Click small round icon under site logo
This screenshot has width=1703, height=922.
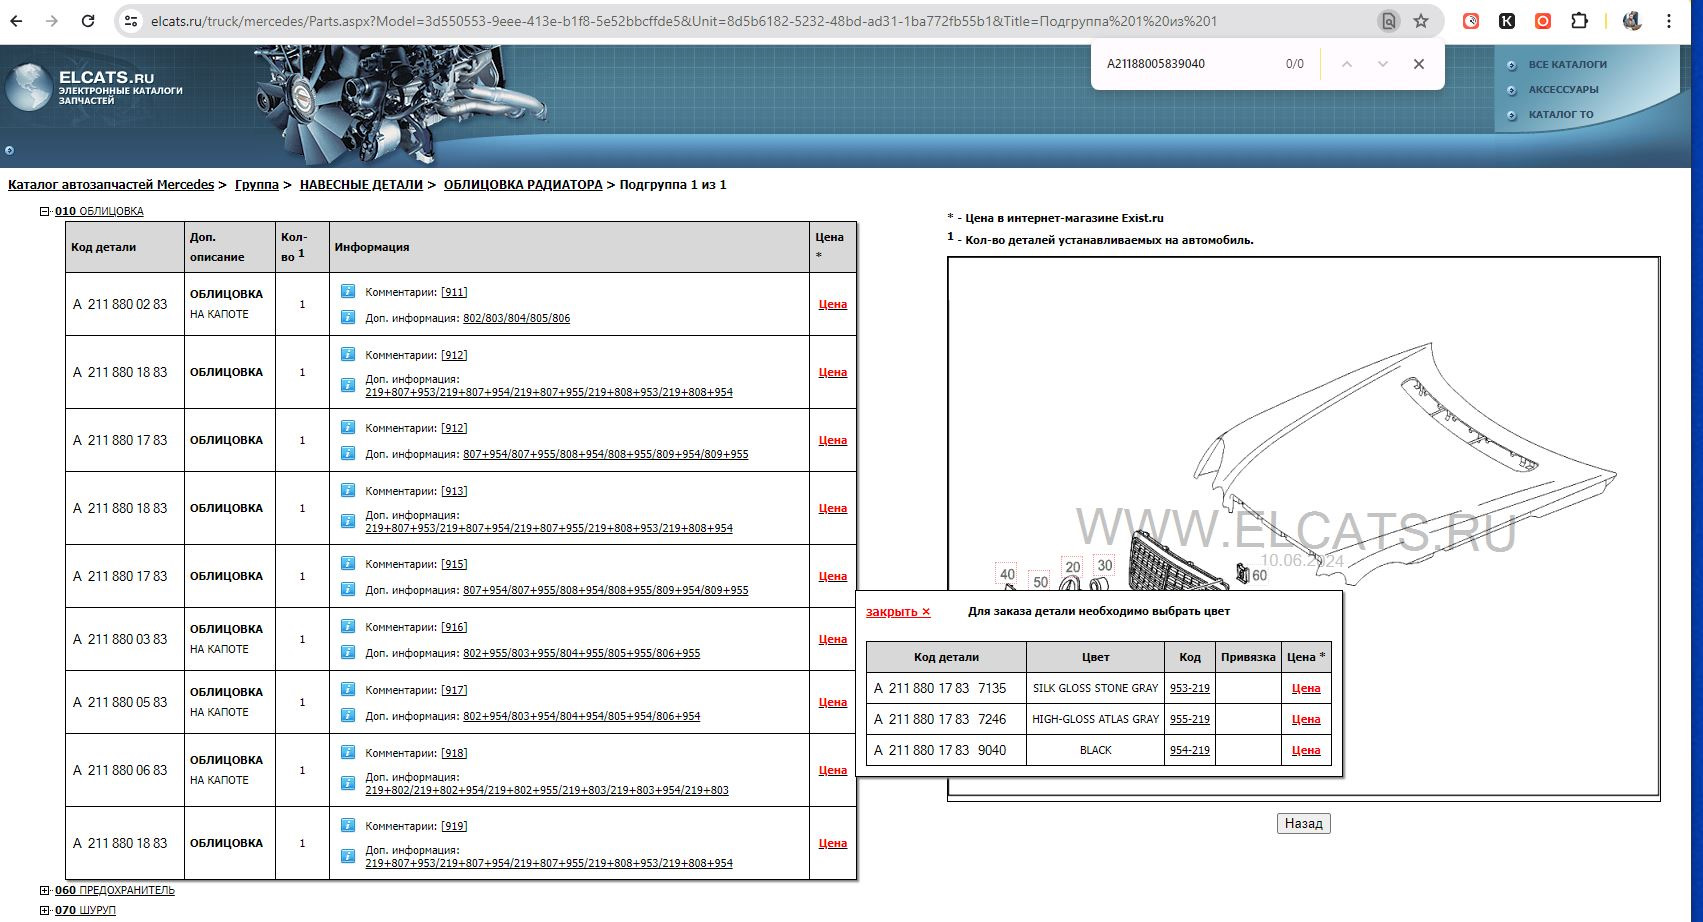click(x=9, y=151)
